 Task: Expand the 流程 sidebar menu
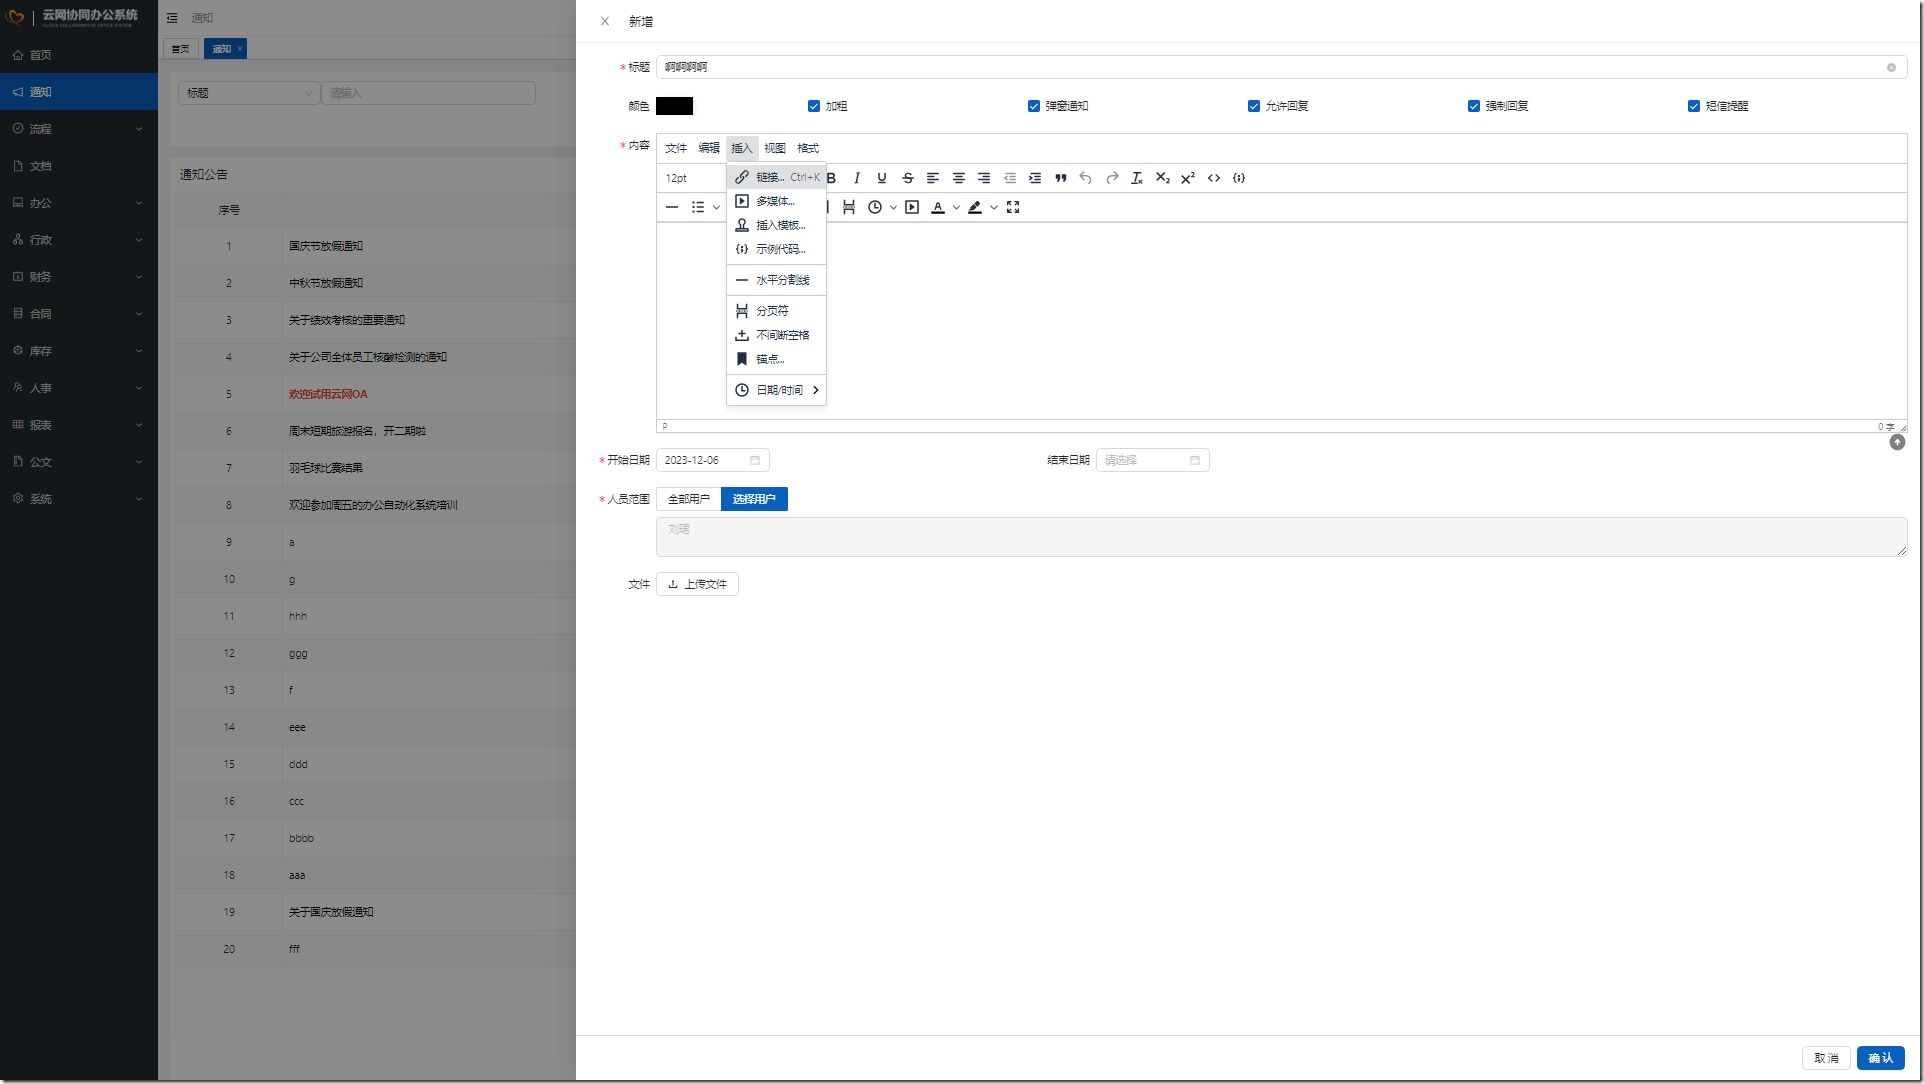click(79, 129)
